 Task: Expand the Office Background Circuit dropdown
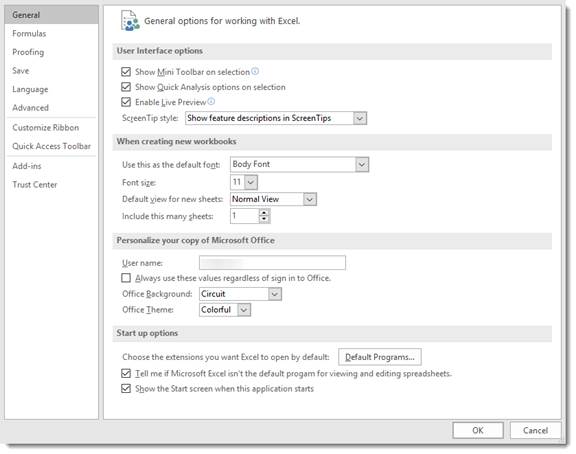pos(240,294)
